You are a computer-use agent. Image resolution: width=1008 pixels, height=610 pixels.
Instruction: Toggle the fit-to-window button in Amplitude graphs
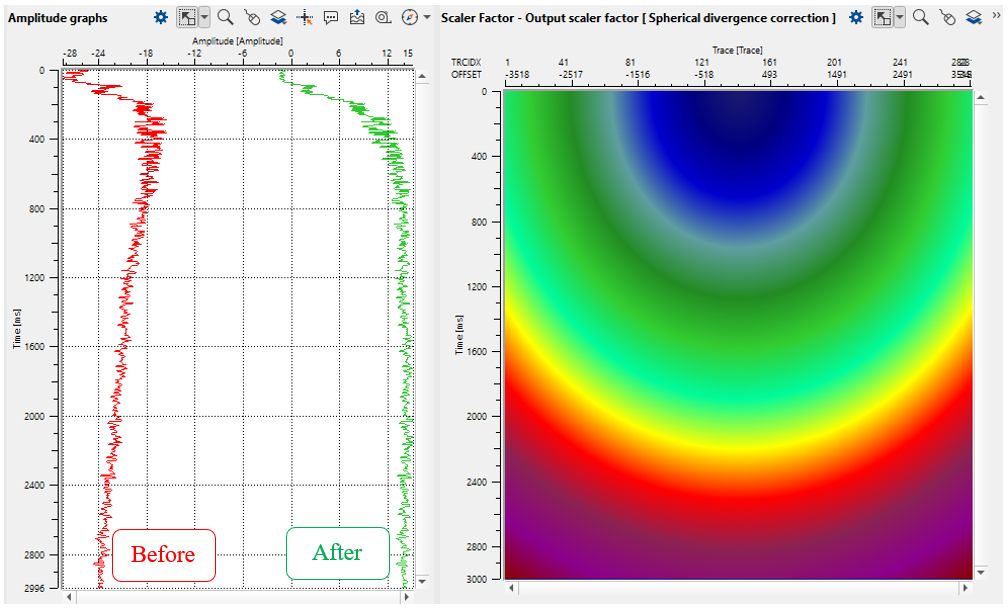click(x=187, y=17)
